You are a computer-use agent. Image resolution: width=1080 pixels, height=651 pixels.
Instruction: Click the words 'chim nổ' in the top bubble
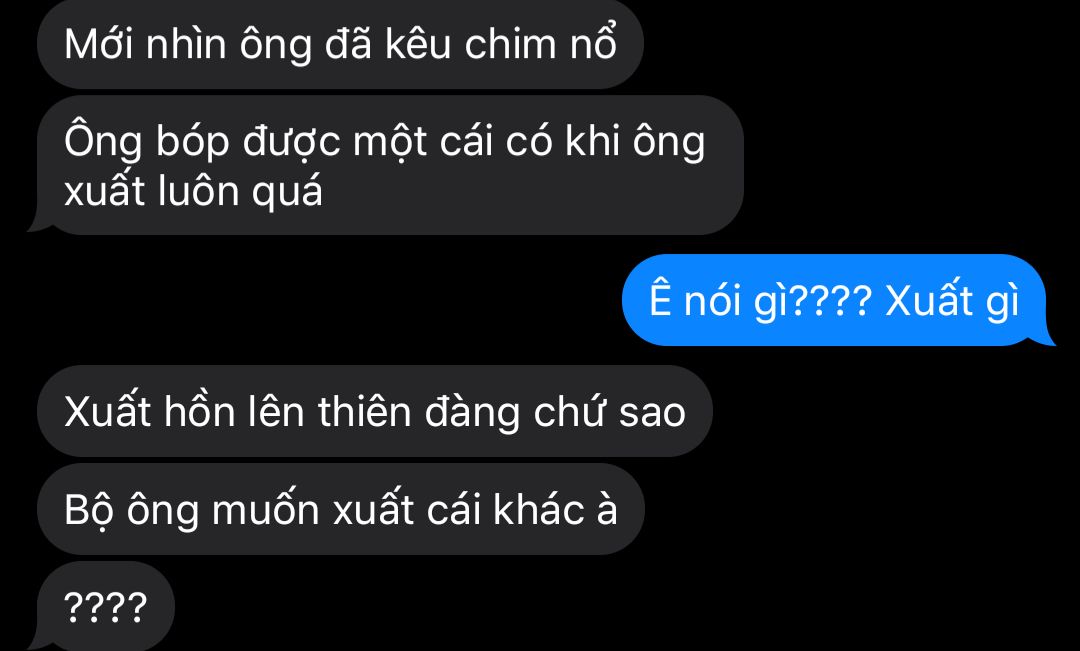pos(541,44)
